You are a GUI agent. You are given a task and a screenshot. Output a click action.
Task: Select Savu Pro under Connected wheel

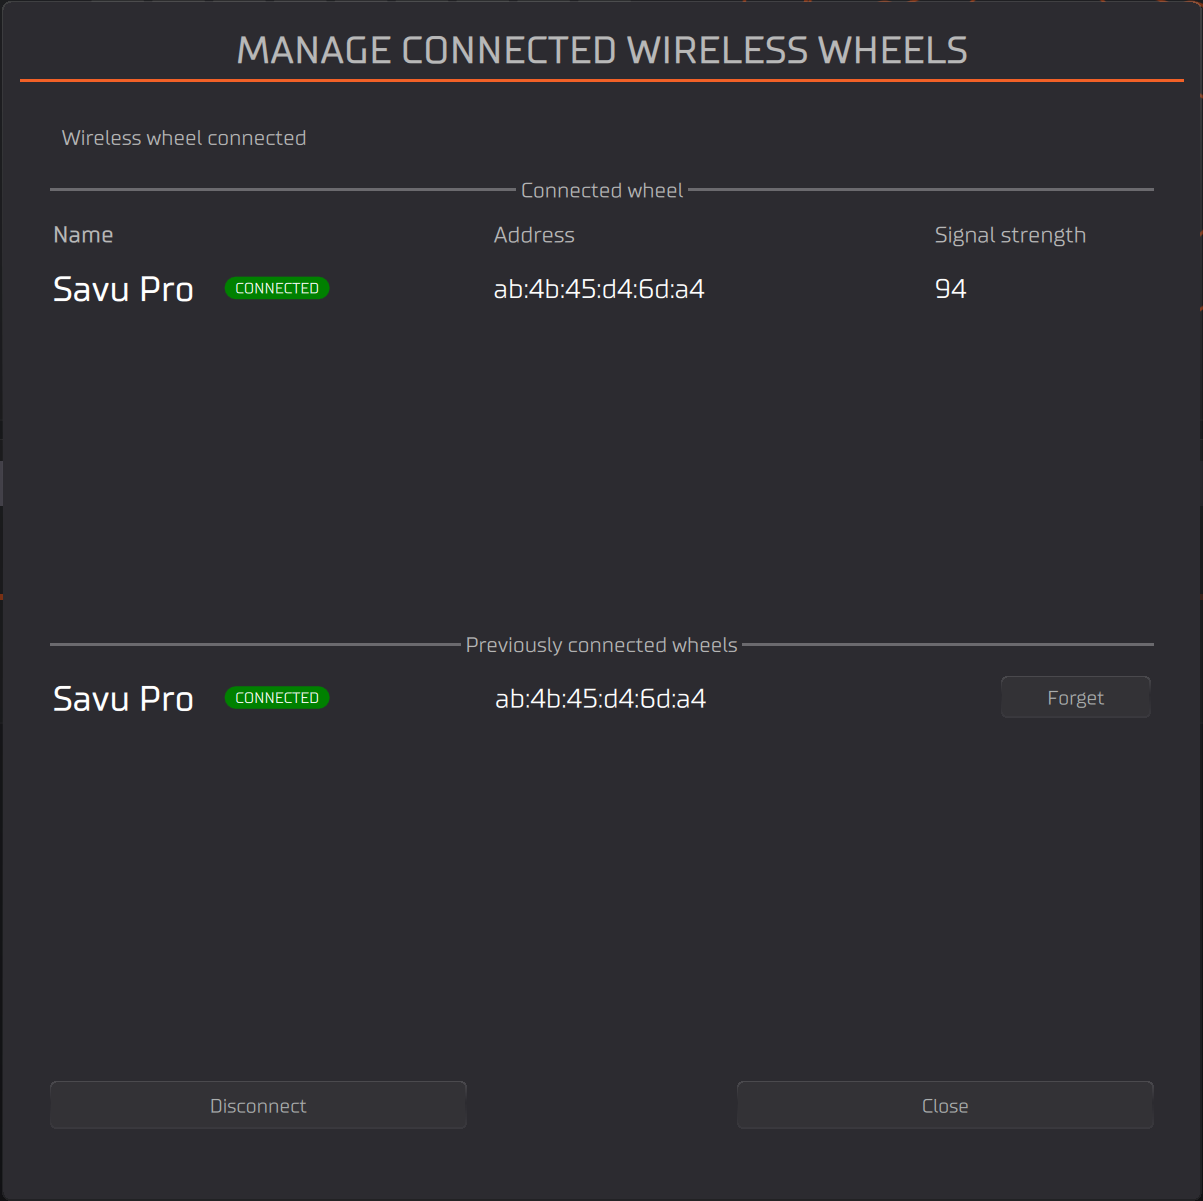coord(123,289)
